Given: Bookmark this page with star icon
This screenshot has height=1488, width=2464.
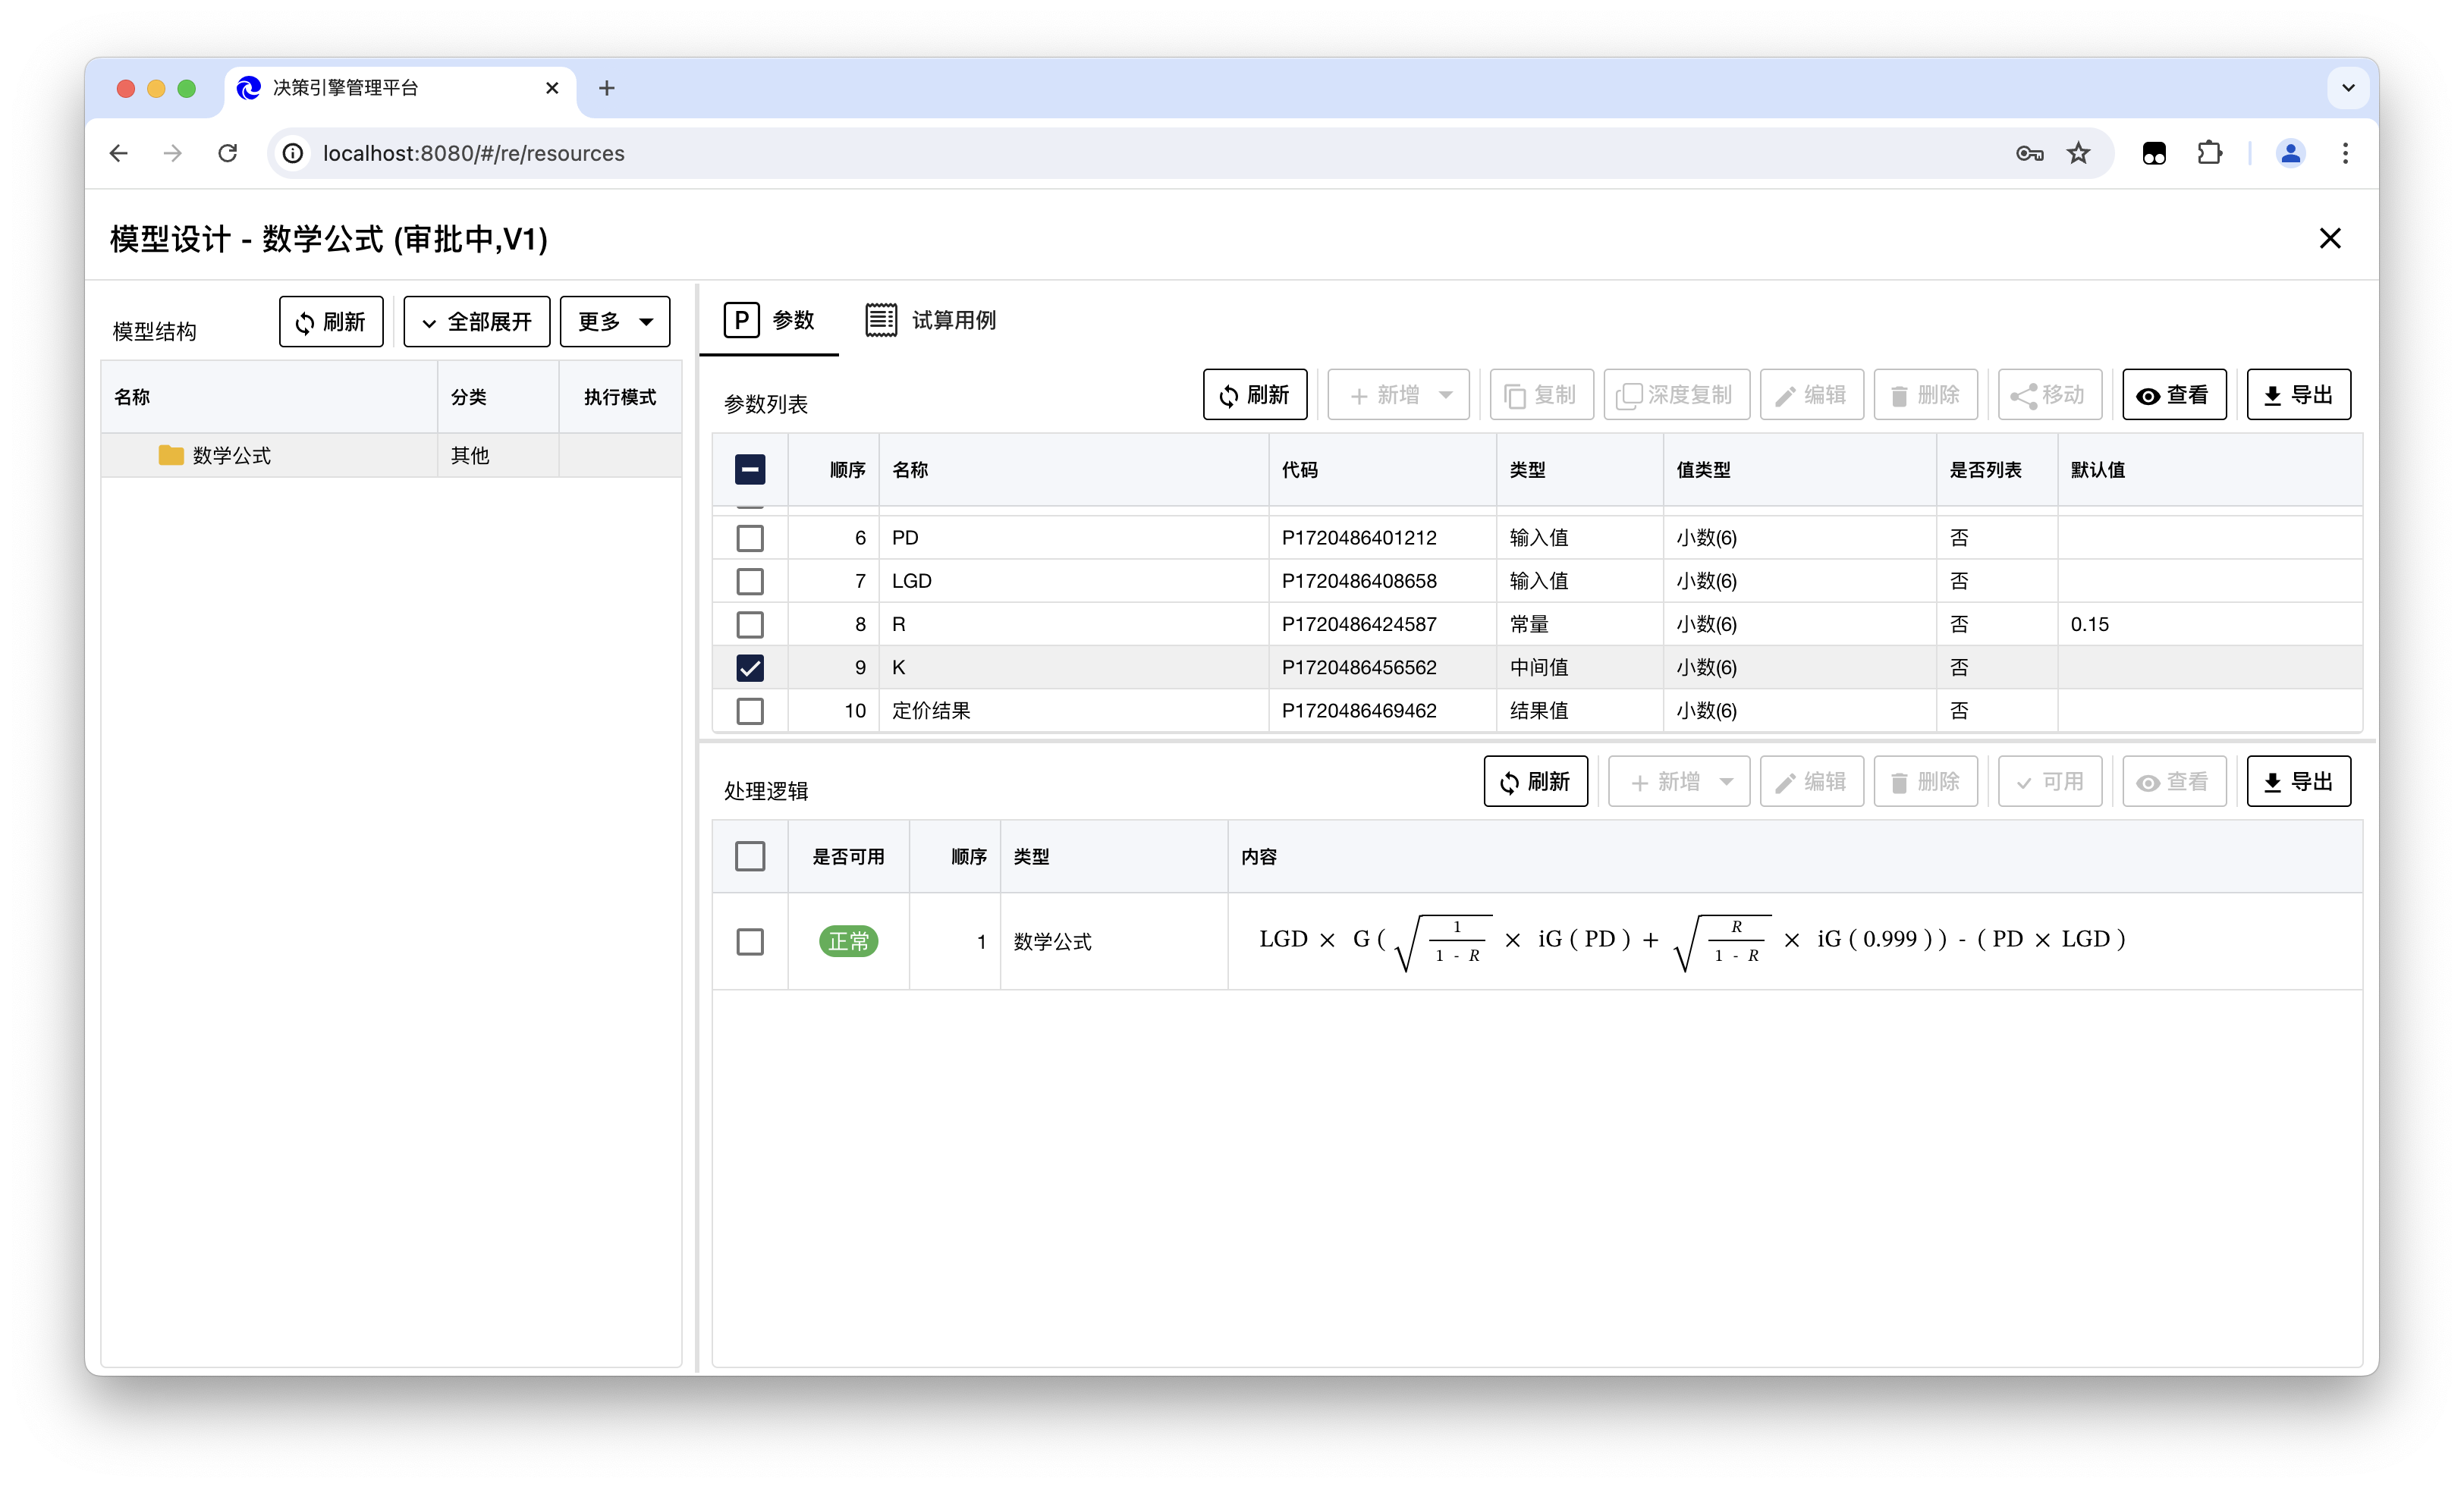Looking at the screenshot, I should 2078,153.
